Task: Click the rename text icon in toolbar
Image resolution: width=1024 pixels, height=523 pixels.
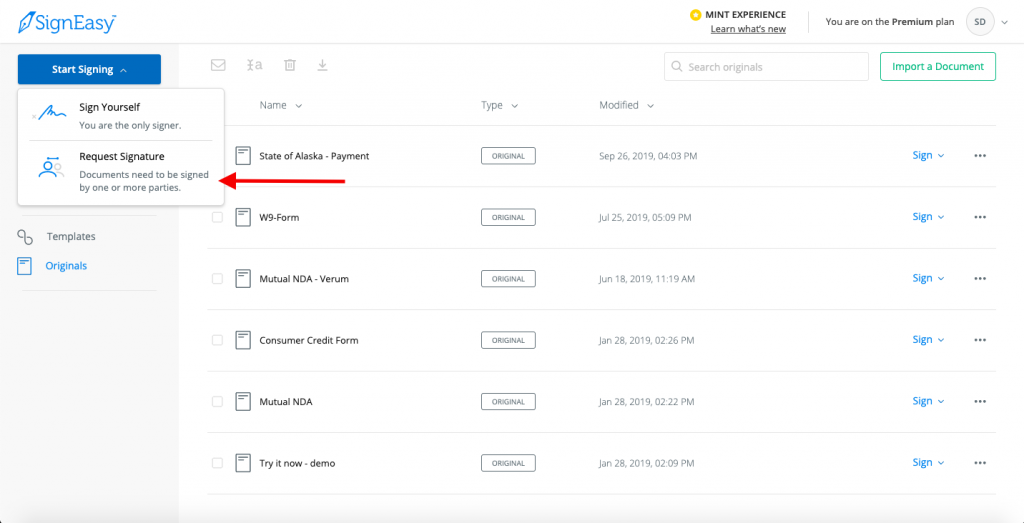Action: 255,65
